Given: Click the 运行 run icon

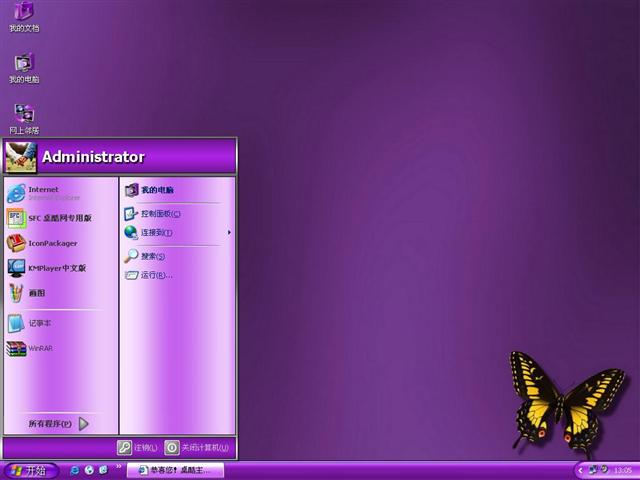Looking at the screenshot, I should click(131, 276).
